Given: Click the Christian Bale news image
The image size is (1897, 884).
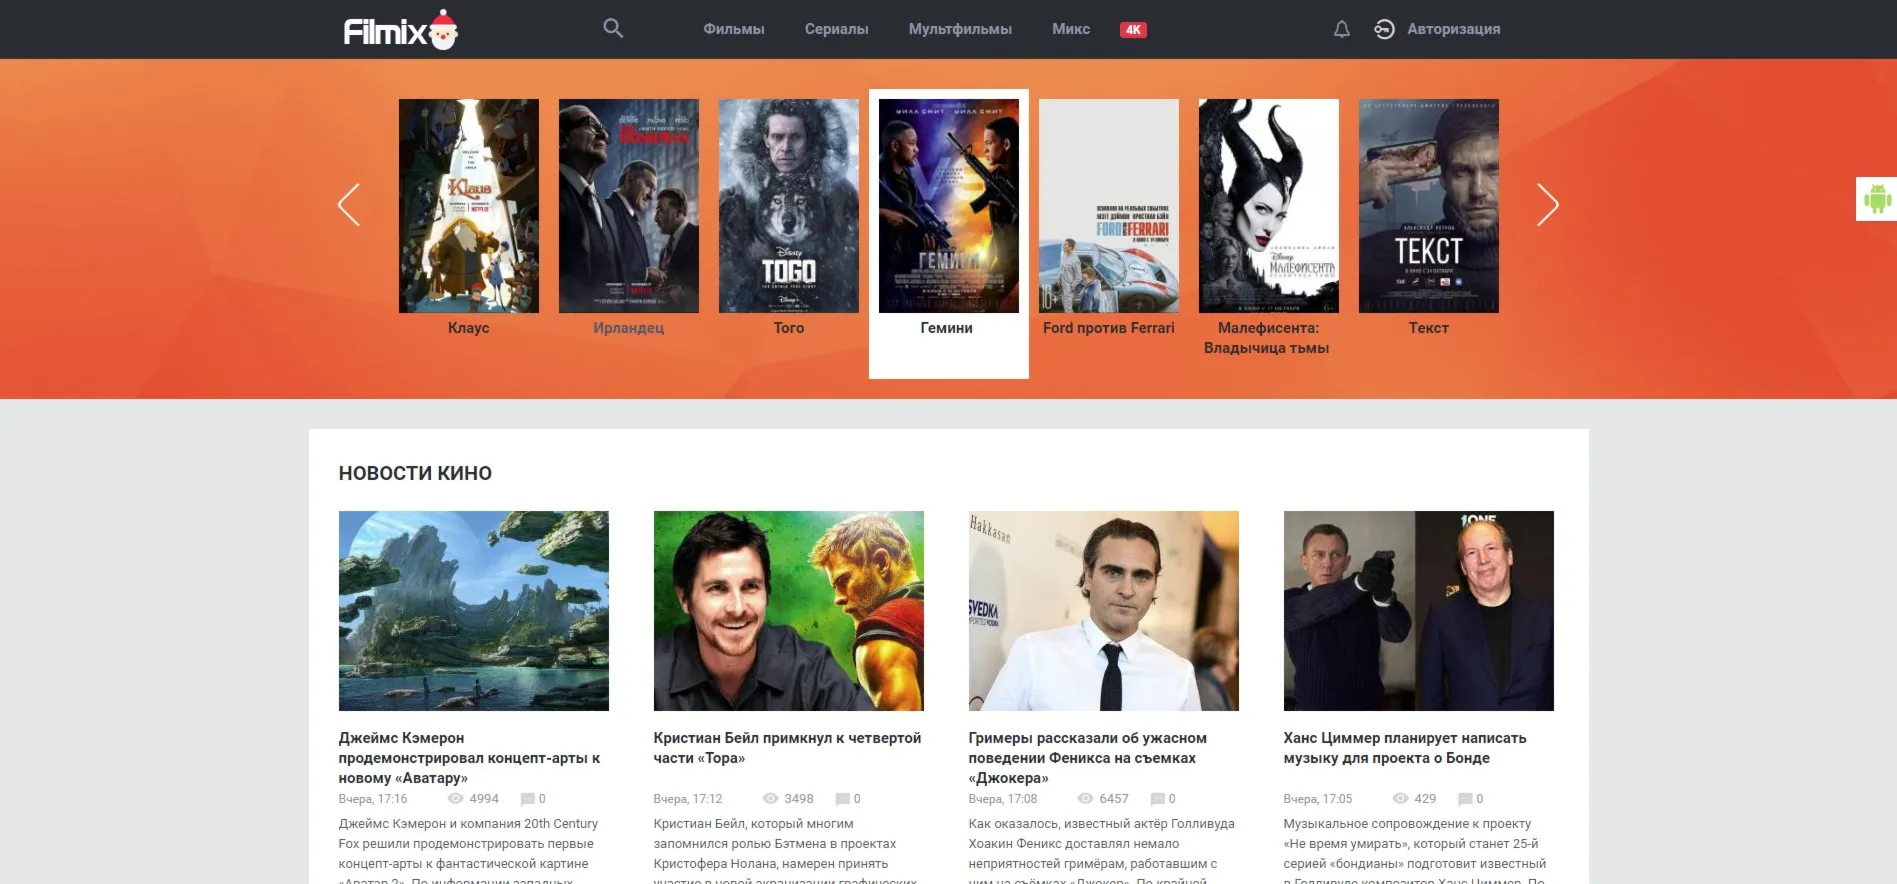Looking at the screenshot, I should click(x=788, y=611).
